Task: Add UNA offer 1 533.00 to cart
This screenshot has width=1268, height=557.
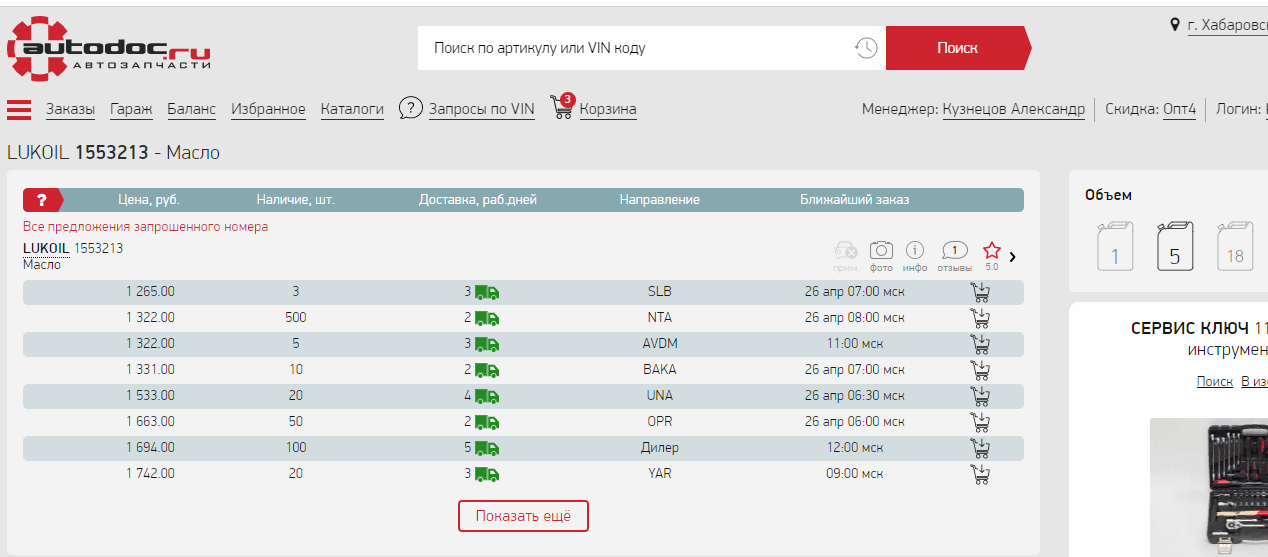Action: (980, 396)
